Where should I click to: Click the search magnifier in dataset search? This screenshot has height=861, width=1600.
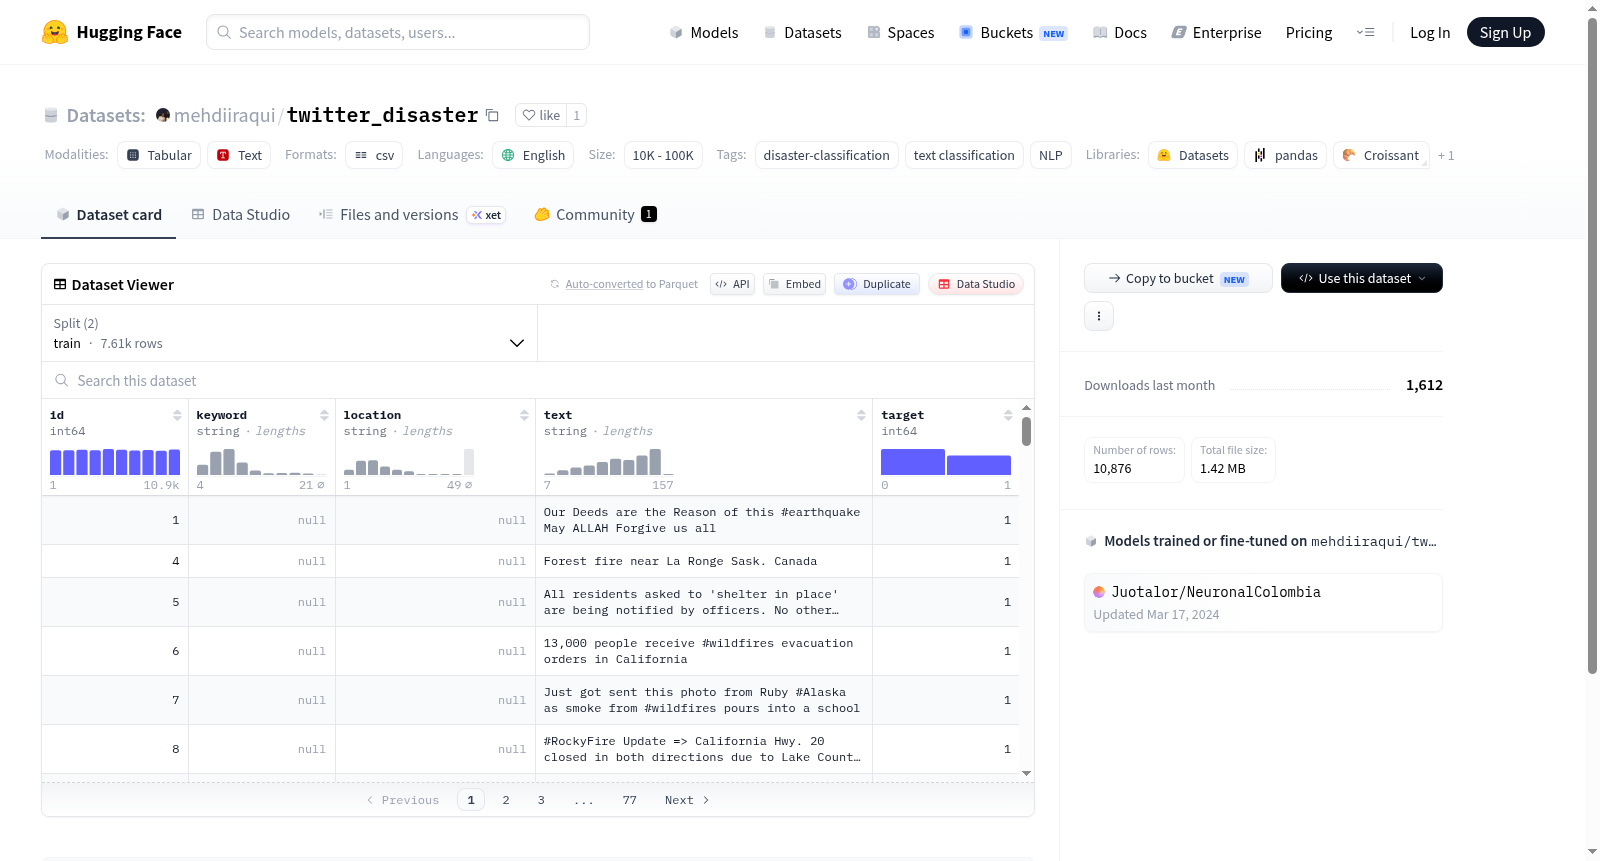coord(62,380)
